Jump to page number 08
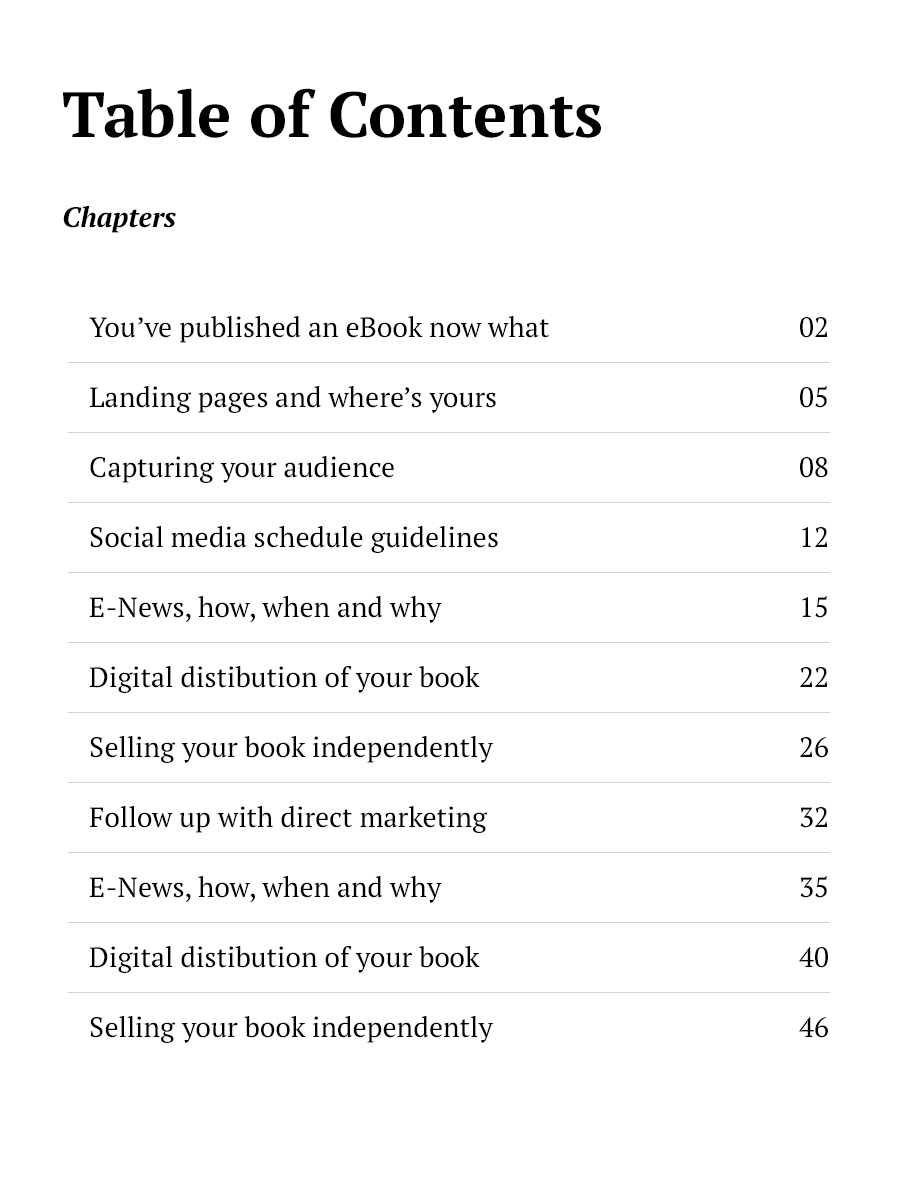Screen dimensions: 900x1200 click(x=813, y=468)
